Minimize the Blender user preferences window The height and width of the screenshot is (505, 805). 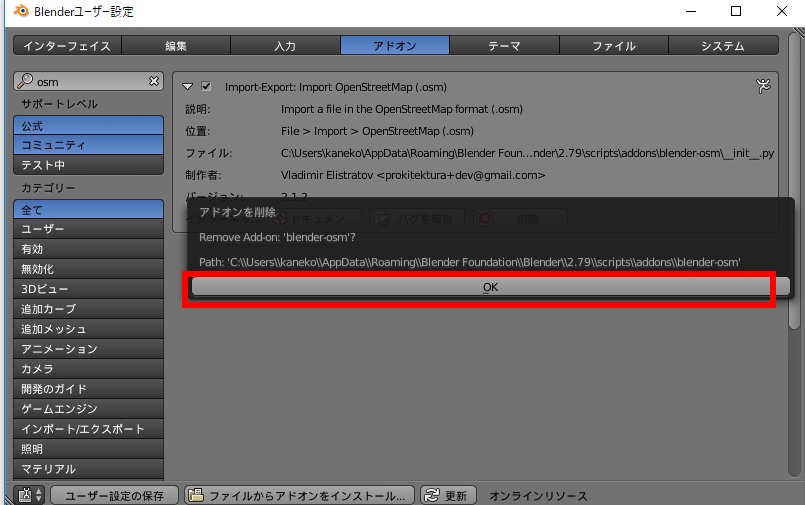(691, 11)
